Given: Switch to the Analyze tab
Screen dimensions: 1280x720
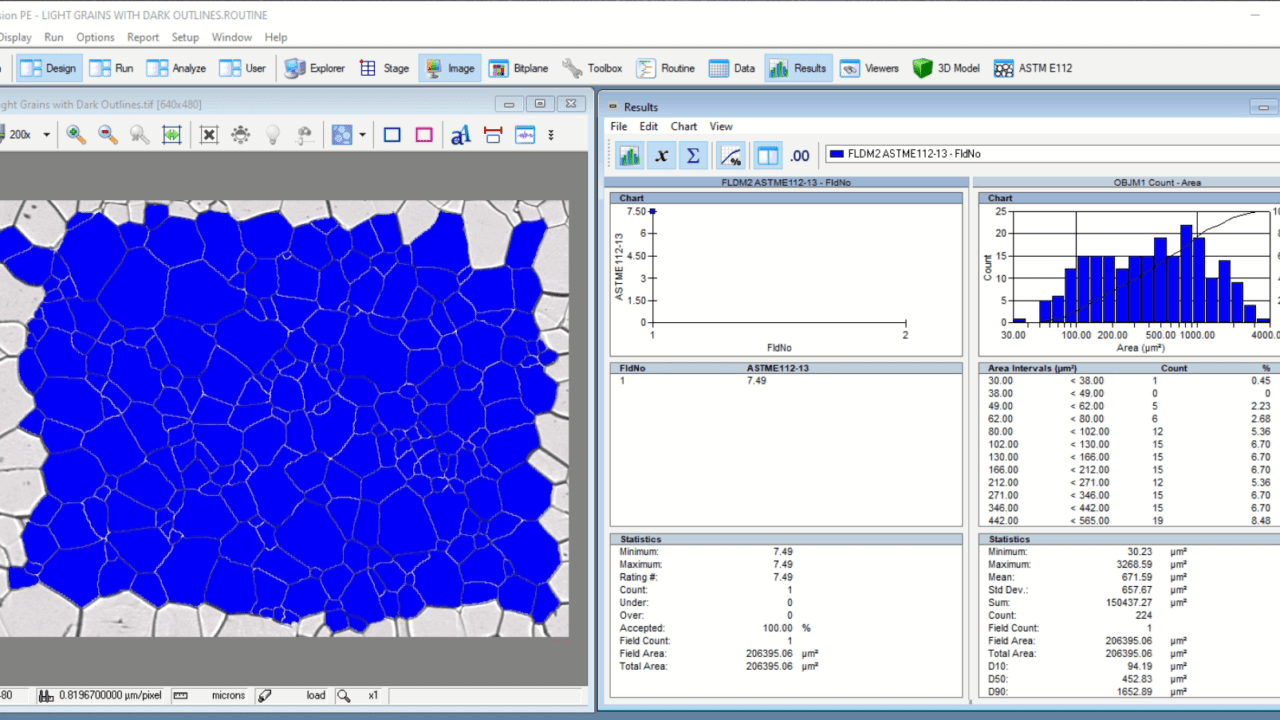Looking at the screenshot, I should 176,67.
